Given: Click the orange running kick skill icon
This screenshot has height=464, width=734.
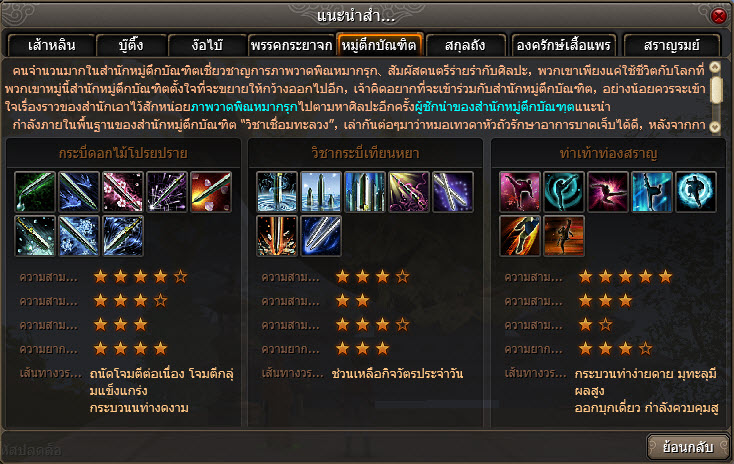Looking at the screenshot, I should [x=520, y=236].
